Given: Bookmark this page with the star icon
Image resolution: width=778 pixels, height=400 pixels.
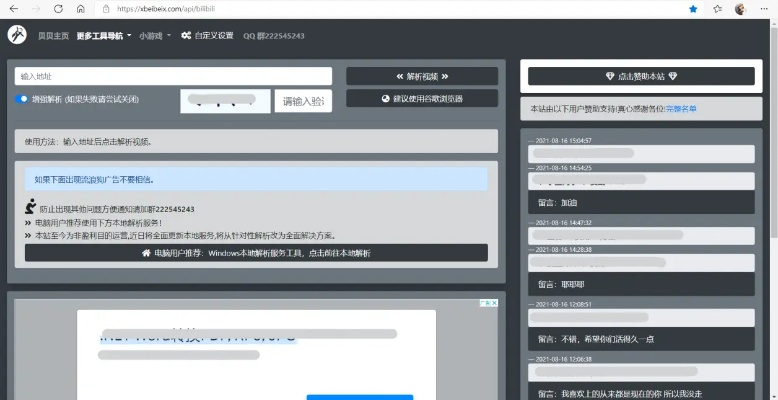Looking at the screenshot, I should tap(693, 8).
